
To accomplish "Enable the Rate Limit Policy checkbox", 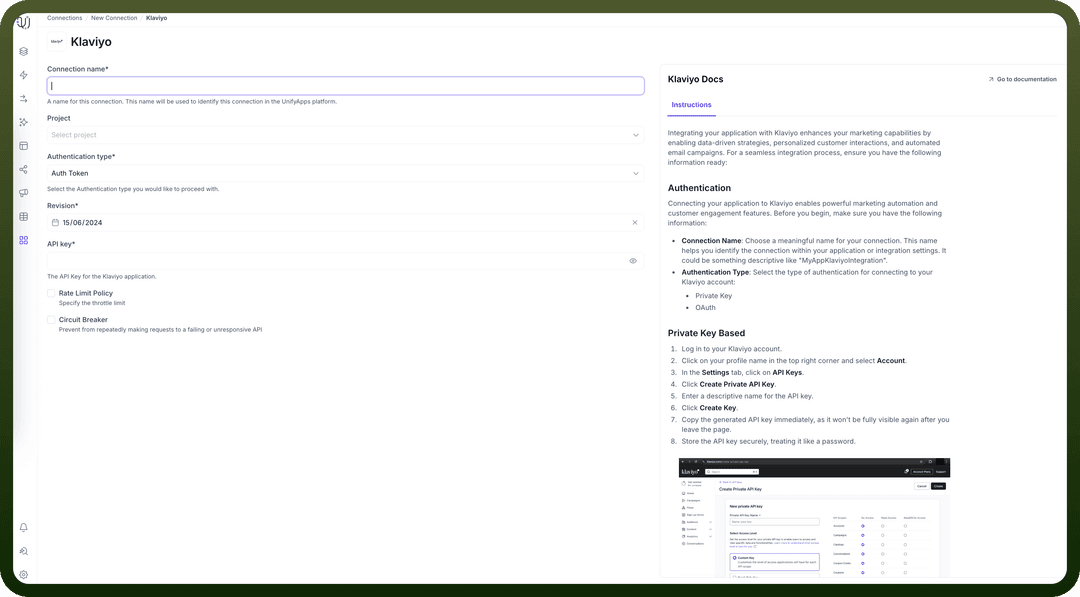I will [x=51, y=293].
